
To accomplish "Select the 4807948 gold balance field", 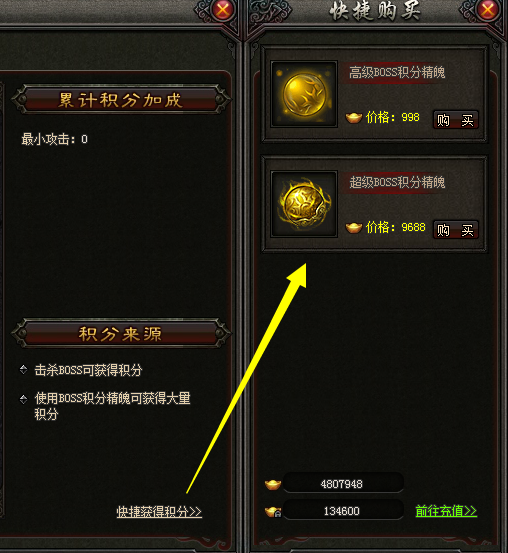I will tap(343, 484).
